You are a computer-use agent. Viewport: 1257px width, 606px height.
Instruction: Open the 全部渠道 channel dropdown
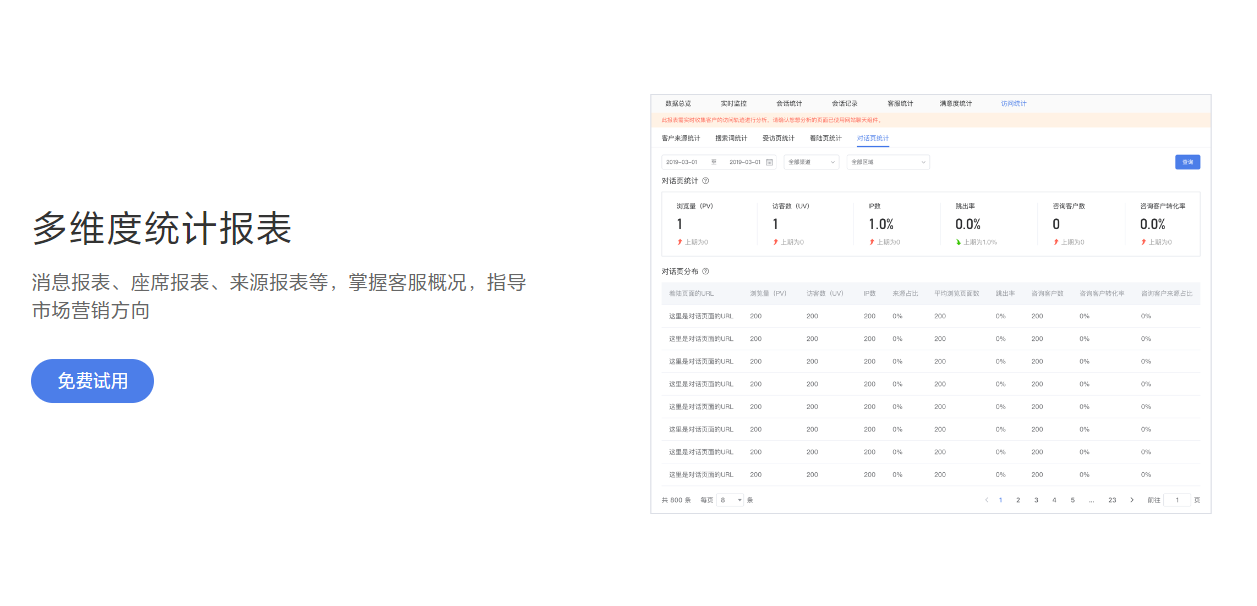point(811,161)
